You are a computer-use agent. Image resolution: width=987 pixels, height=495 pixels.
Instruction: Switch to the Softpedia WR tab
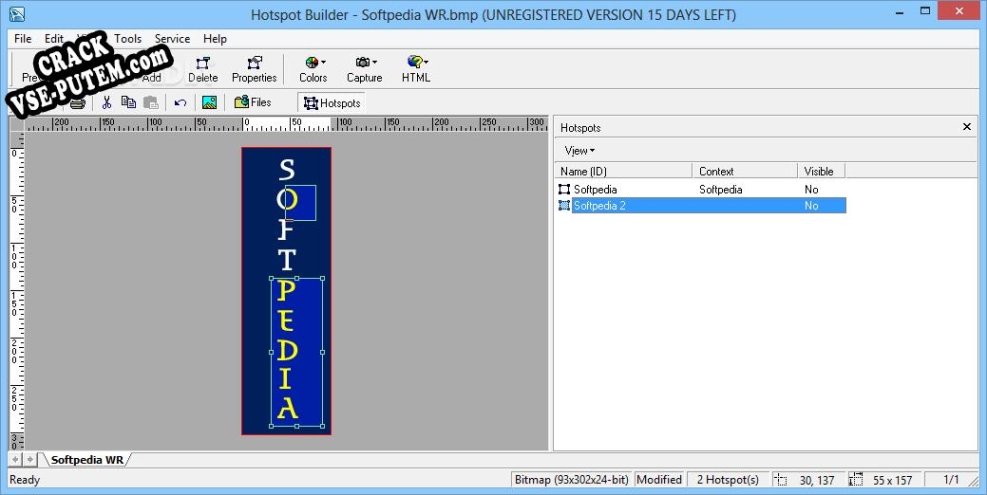(x=87, y=460)
